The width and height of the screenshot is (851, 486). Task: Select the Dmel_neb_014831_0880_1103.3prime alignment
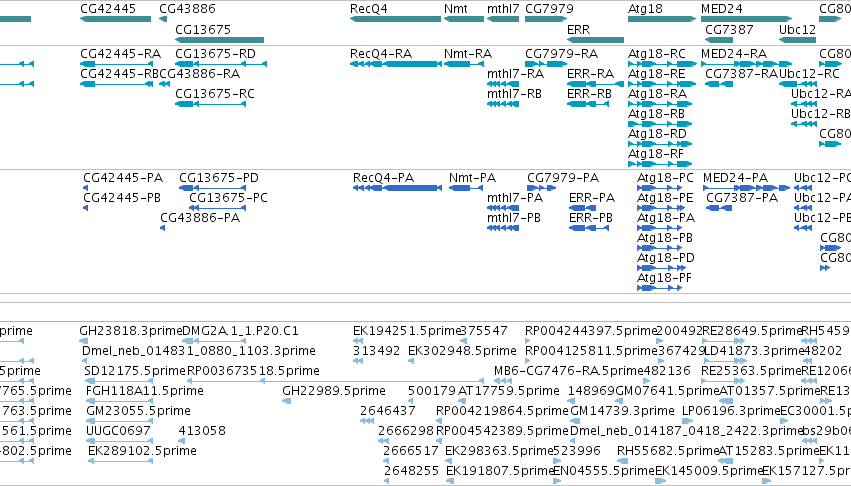85,361
